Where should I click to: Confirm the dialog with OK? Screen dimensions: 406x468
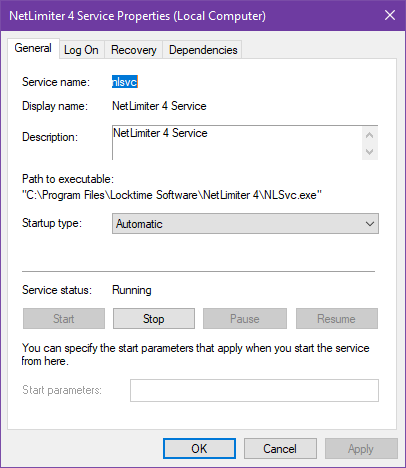point(199,449)
